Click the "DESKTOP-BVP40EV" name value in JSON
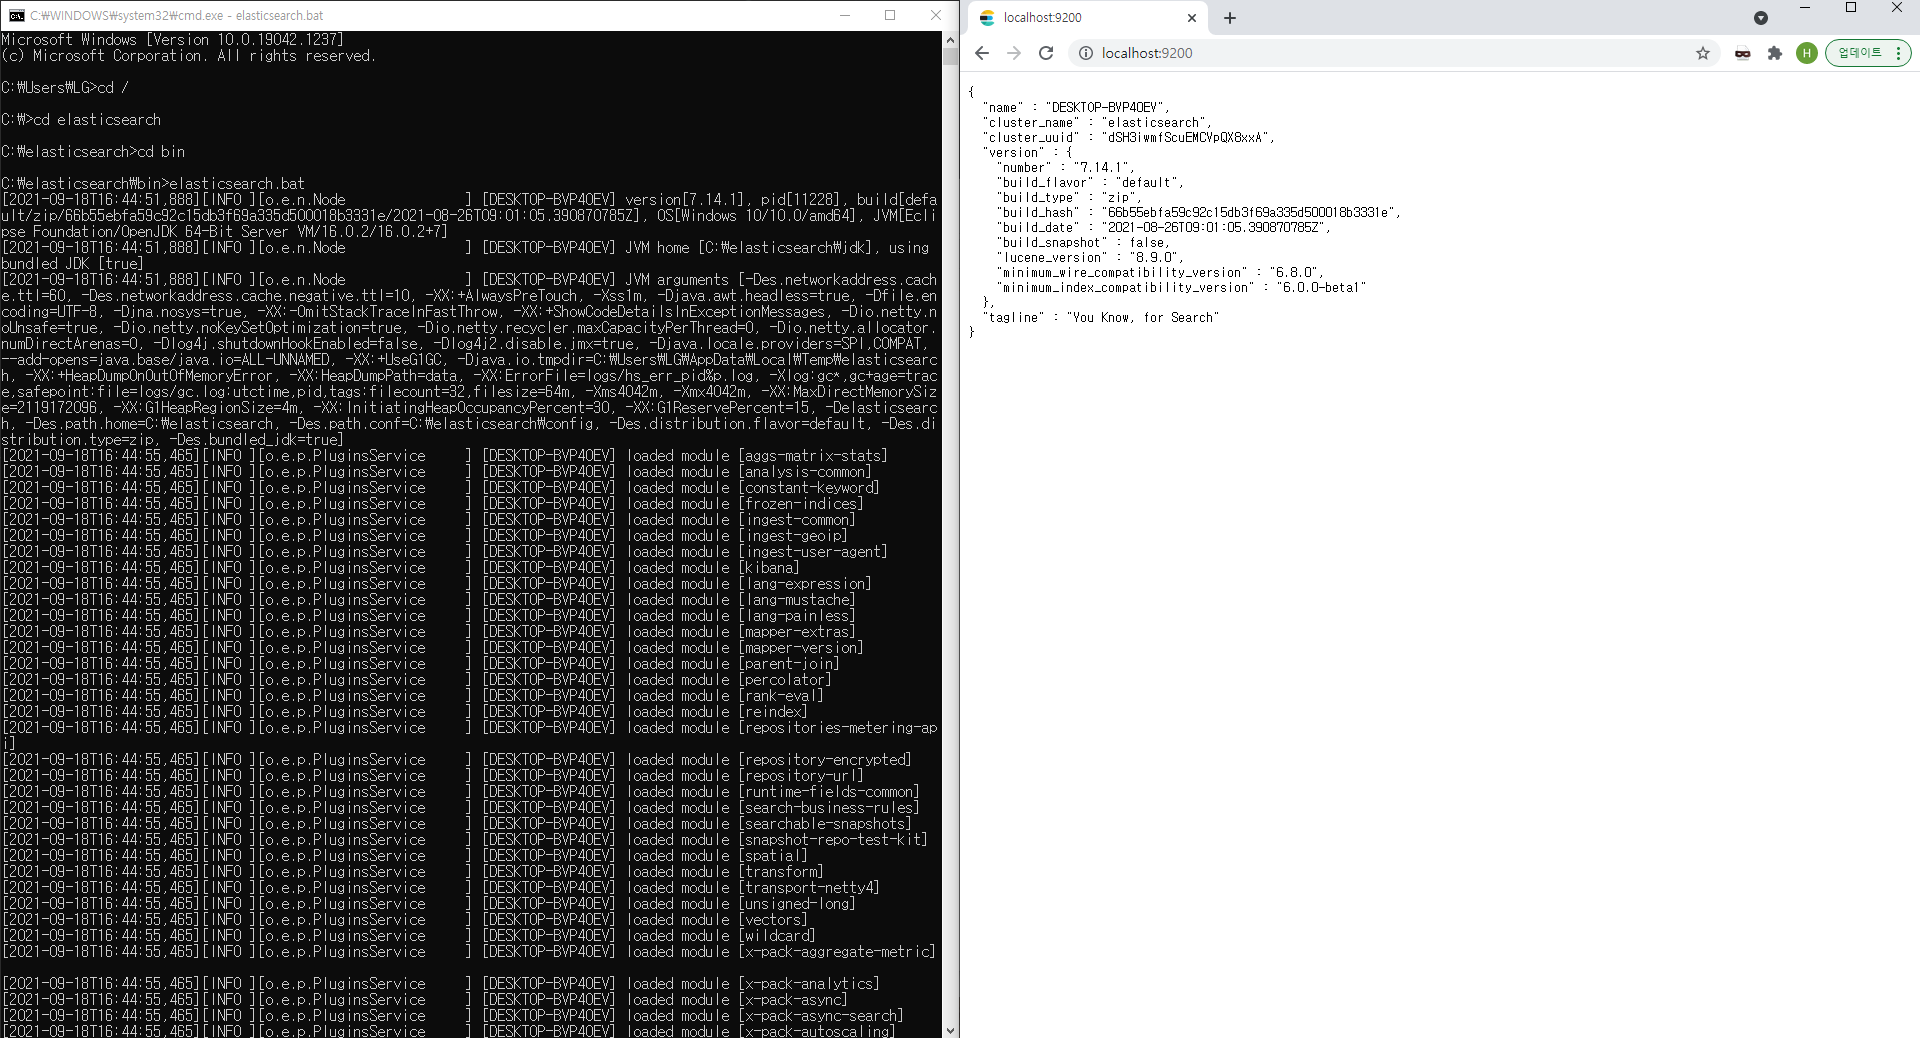The width and height of the screenshot is (1920, 1038). tap(1104, 108)
